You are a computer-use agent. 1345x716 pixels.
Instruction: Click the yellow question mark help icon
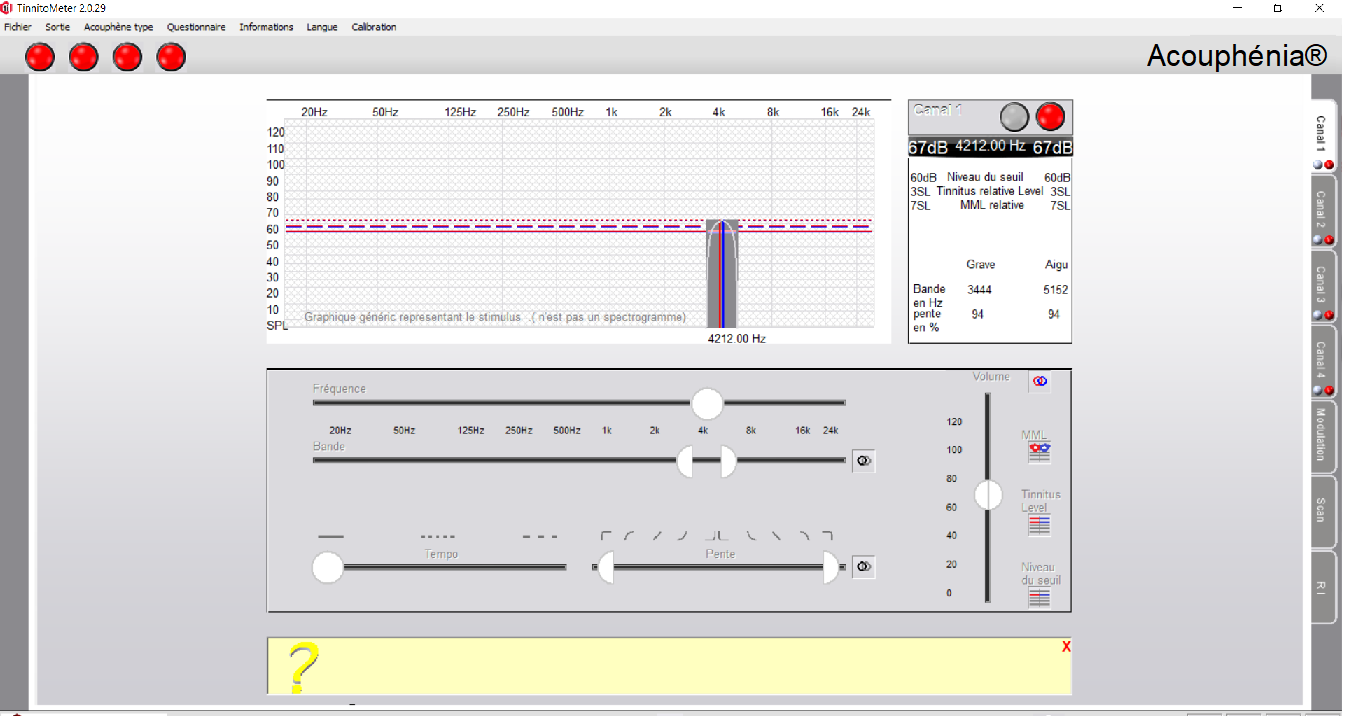click(x=304, y=668)
